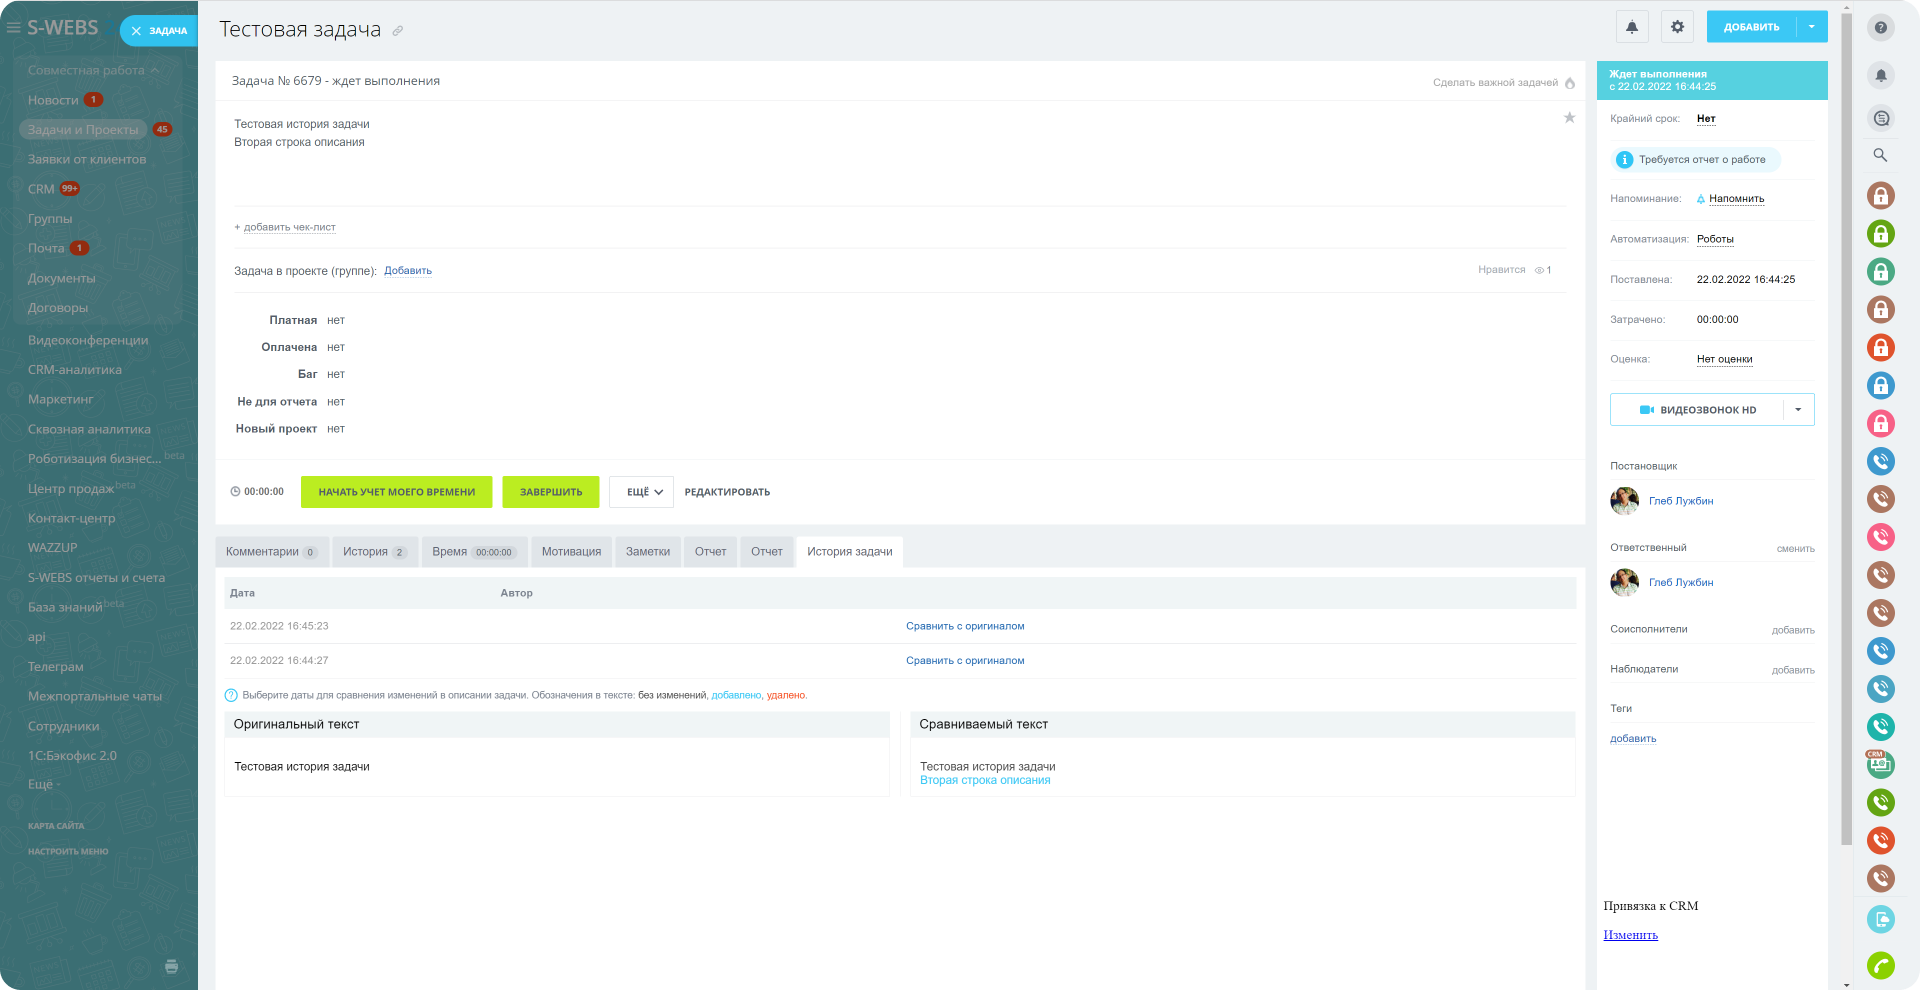Image resolution: width=1920 pixels, height=990 pixels.
Task: Open the 'Мотивация' tab
Action: (571, 552)
